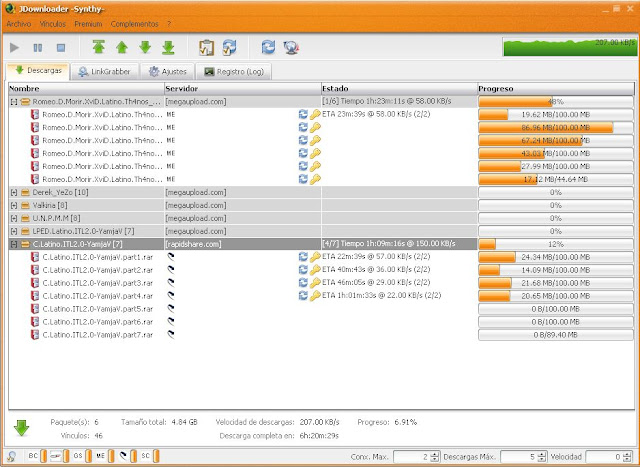This screenshot has height=467, width=640.
Task: Open the Complementos menu
Action: 134,24
